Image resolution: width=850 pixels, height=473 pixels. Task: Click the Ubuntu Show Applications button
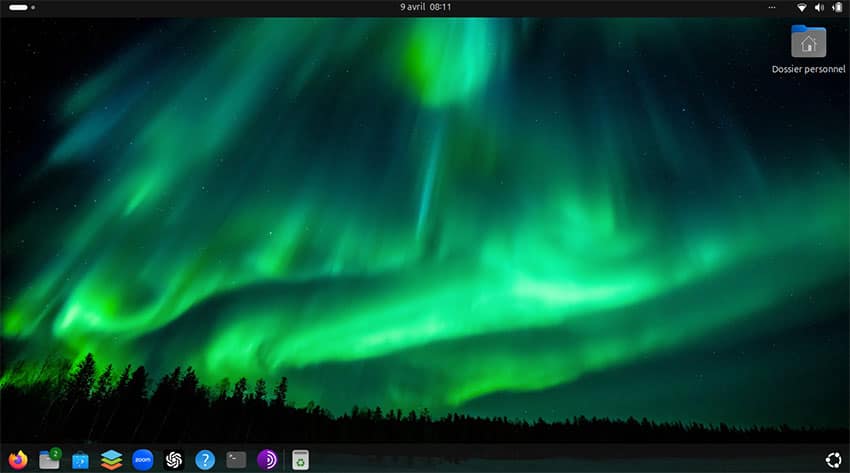point(833,460)
